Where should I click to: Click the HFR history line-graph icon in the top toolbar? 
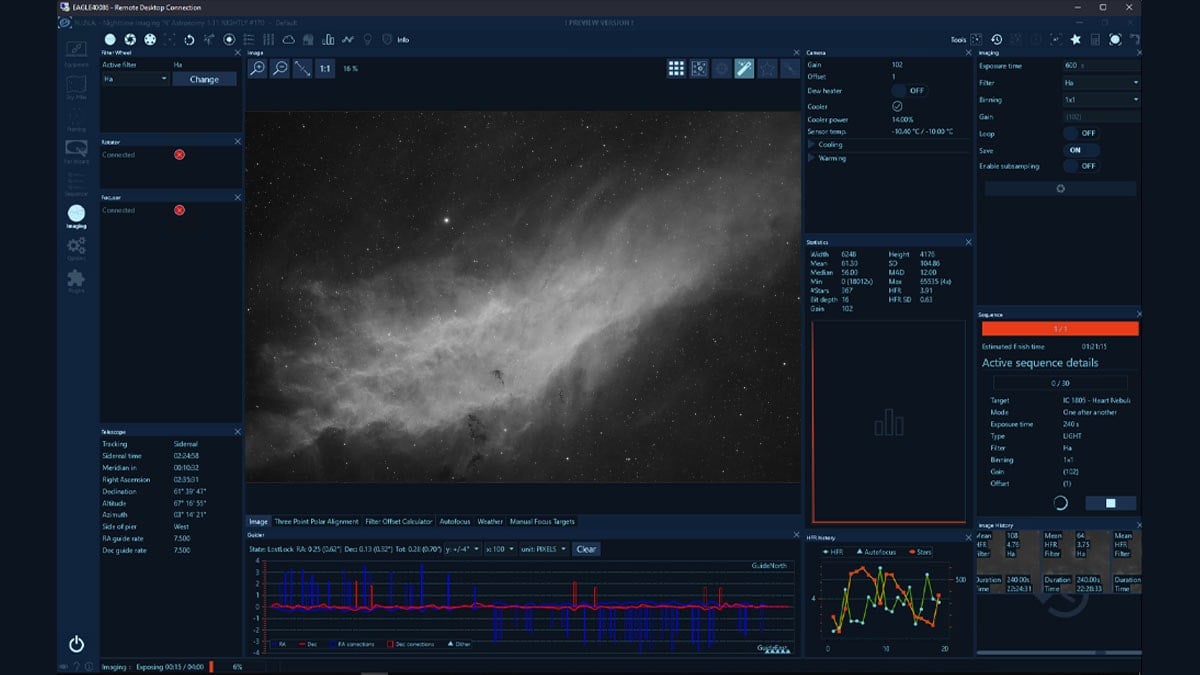[x=348, y=40]
